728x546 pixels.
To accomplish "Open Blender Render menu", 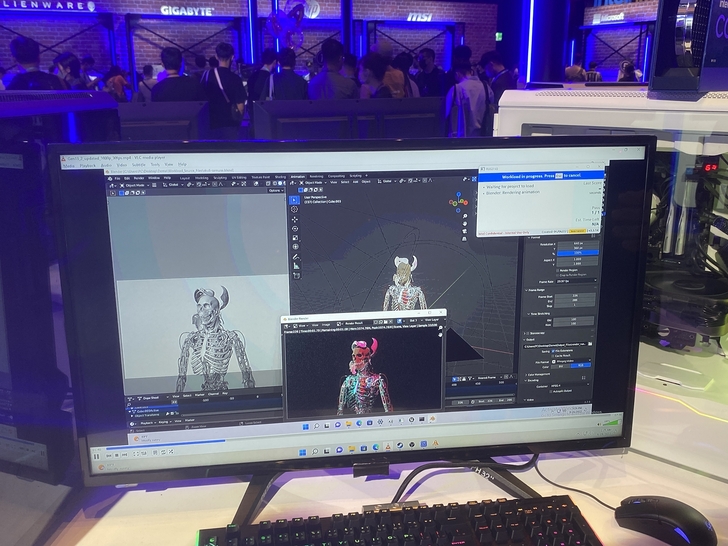I will click(x=139, y=178).
